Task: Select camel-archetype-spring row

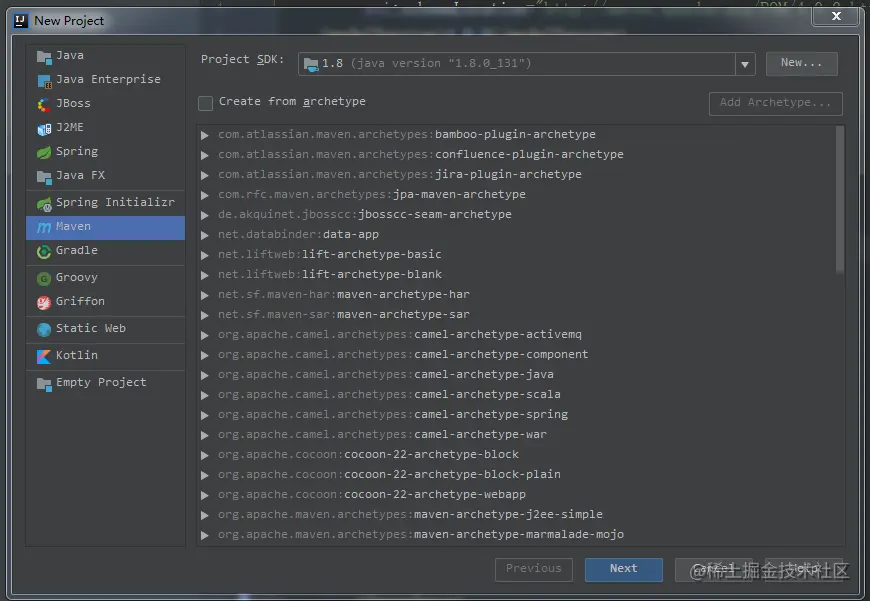Action: tap(516, 415)
